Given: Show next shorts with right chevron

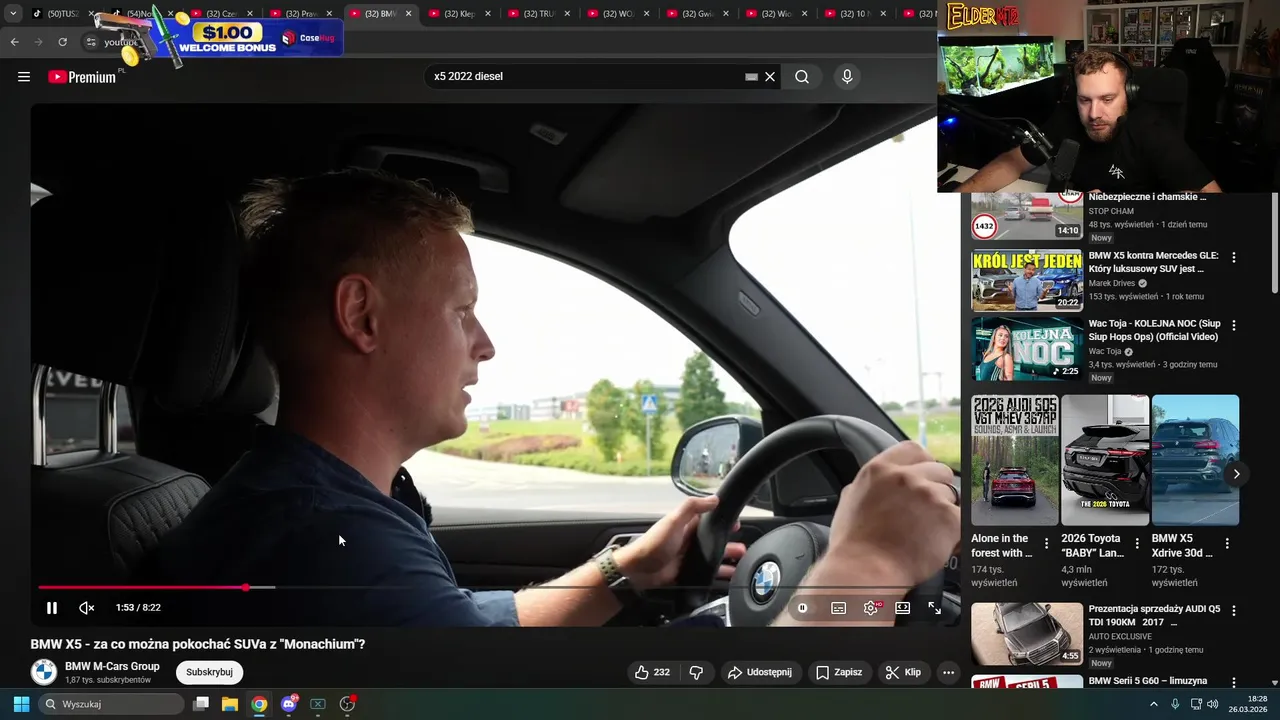Looking at the screenshot, I should [x=1236, y=474].
